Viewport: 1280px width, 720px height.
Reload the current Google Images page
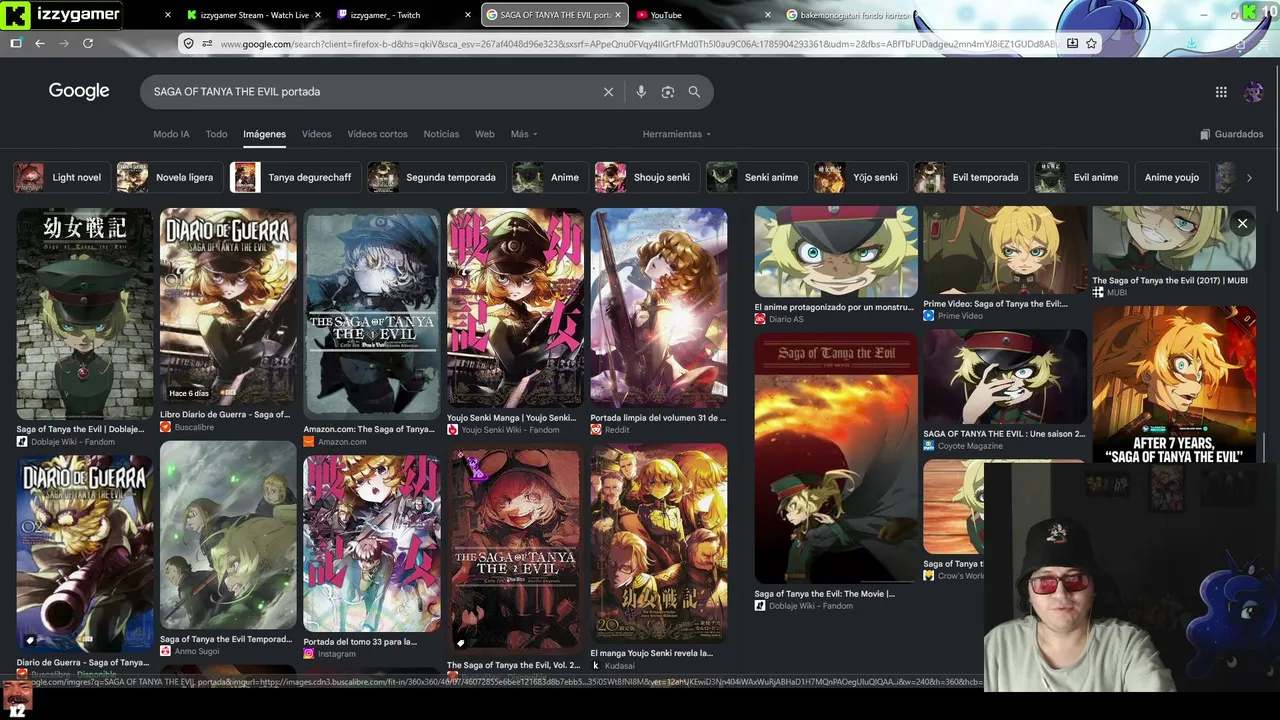pyautogui.click(x=88, y=43)
